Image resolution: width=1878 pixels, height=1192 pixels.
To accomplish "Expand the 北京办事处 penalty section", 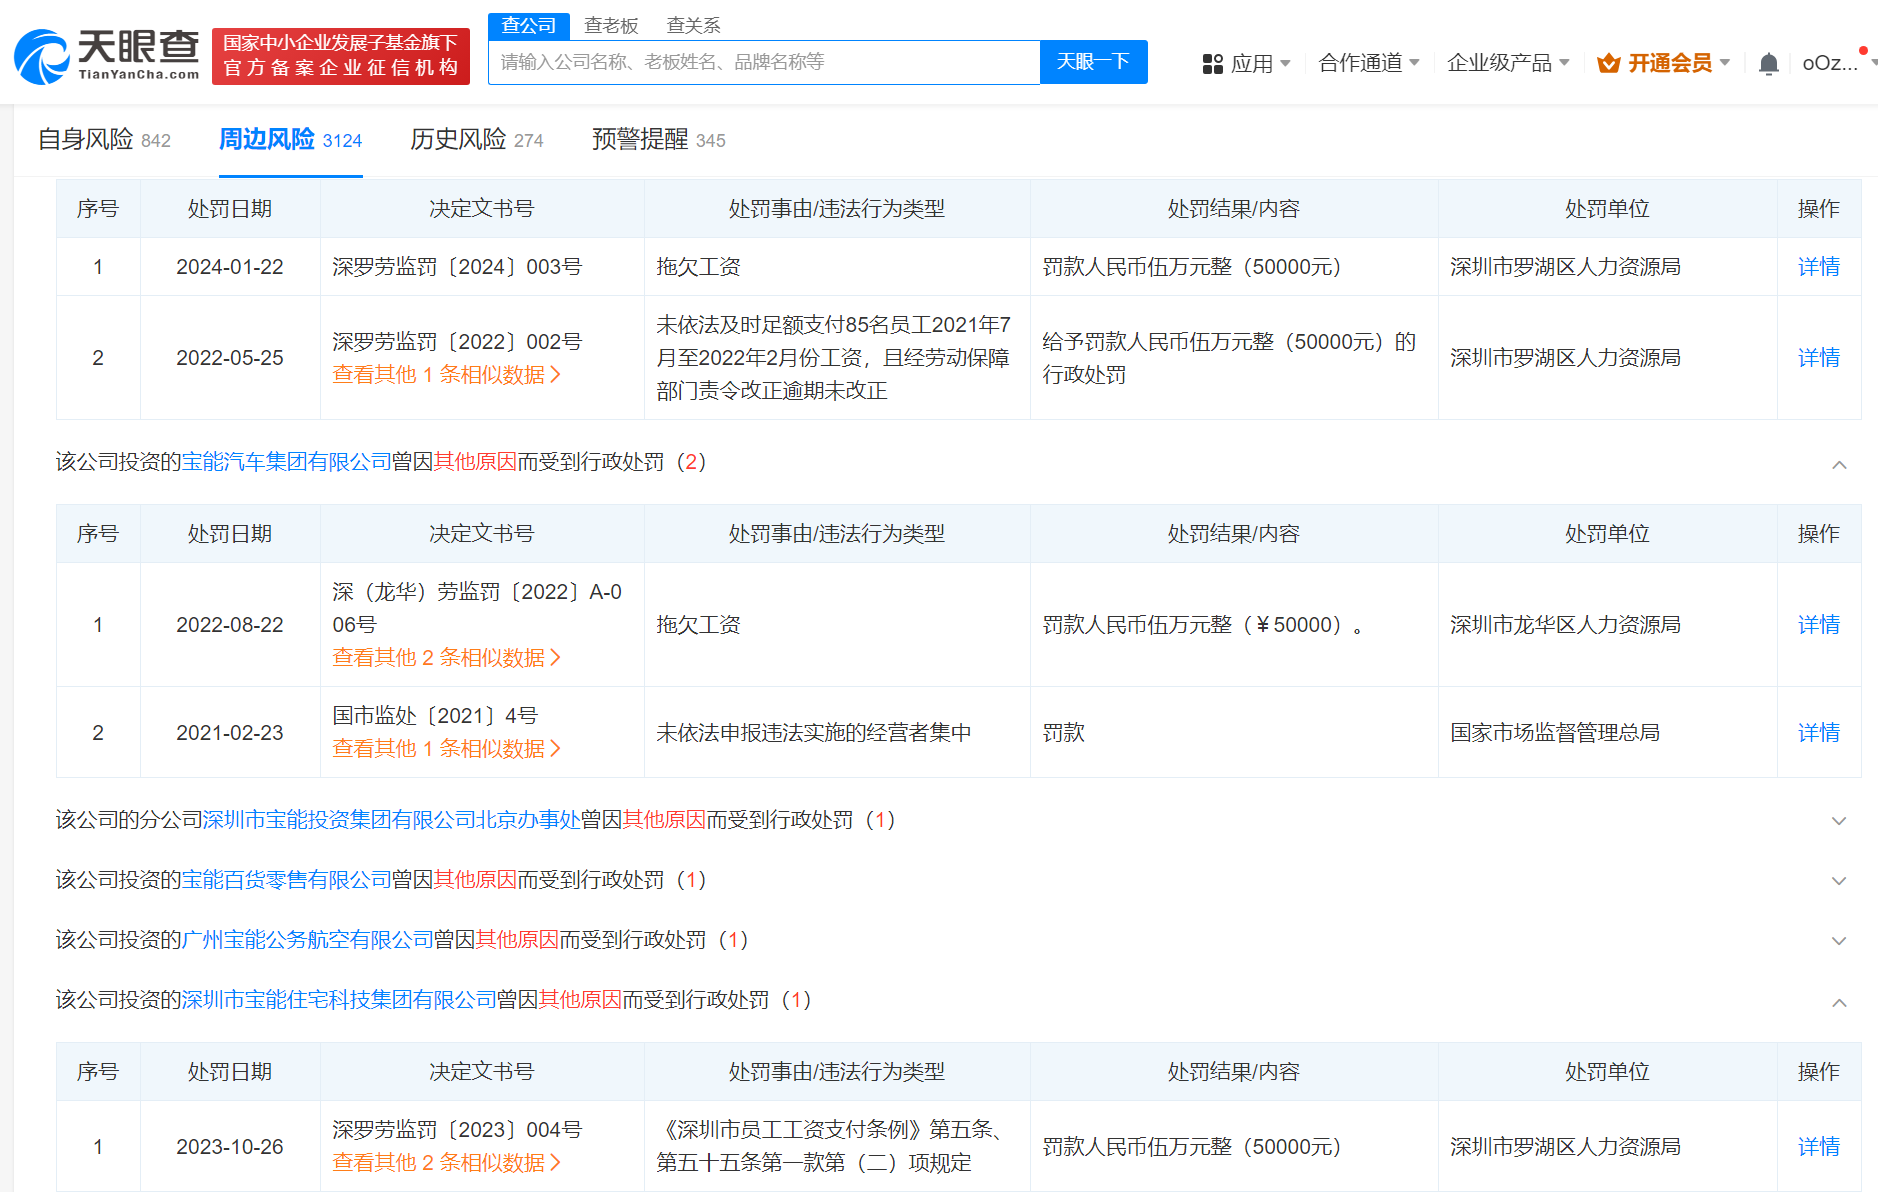I will click(1839, 821).
